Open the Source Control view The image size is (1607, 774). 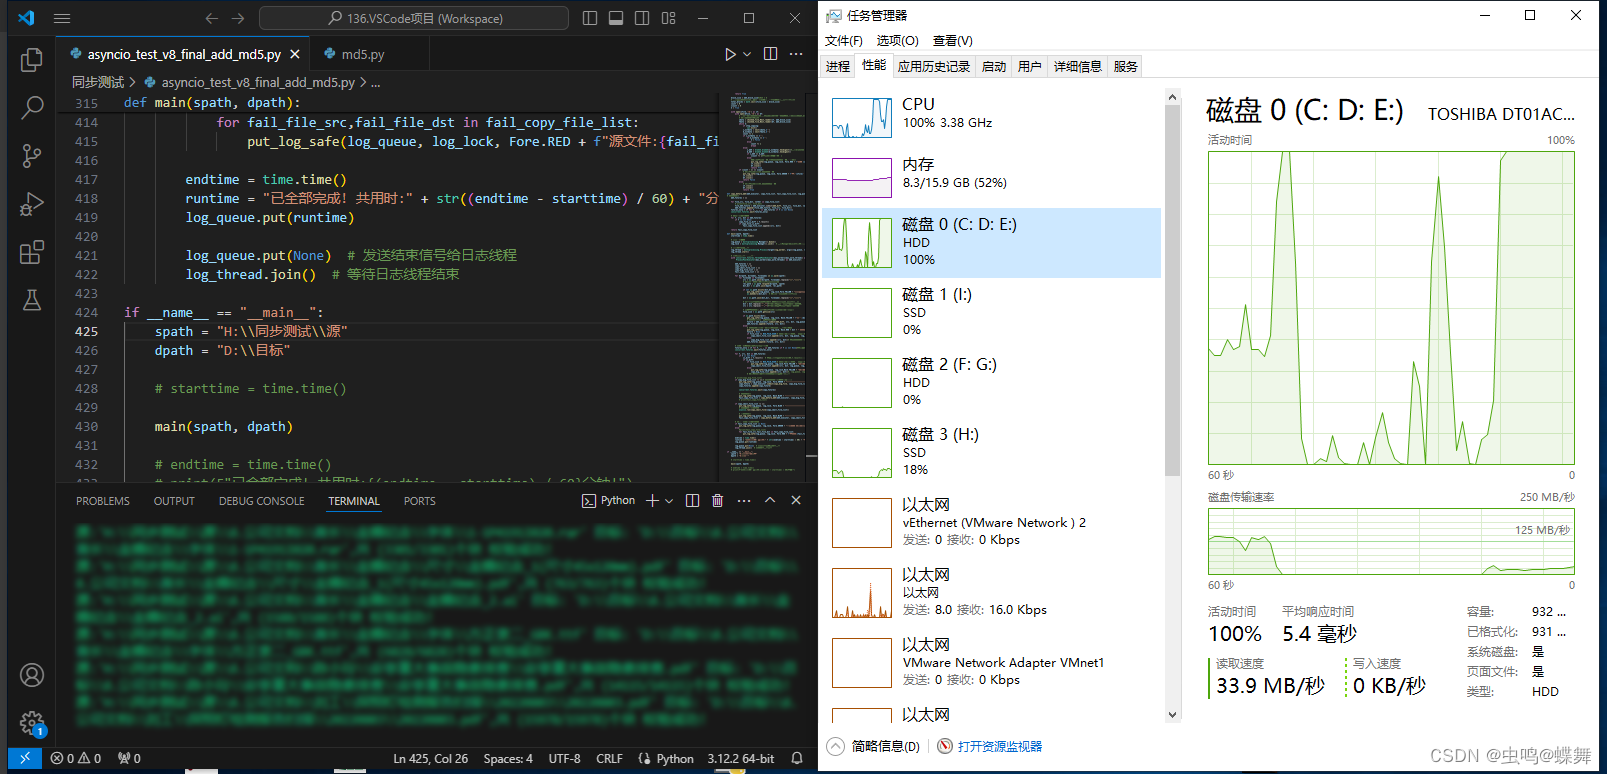(31, 155)
